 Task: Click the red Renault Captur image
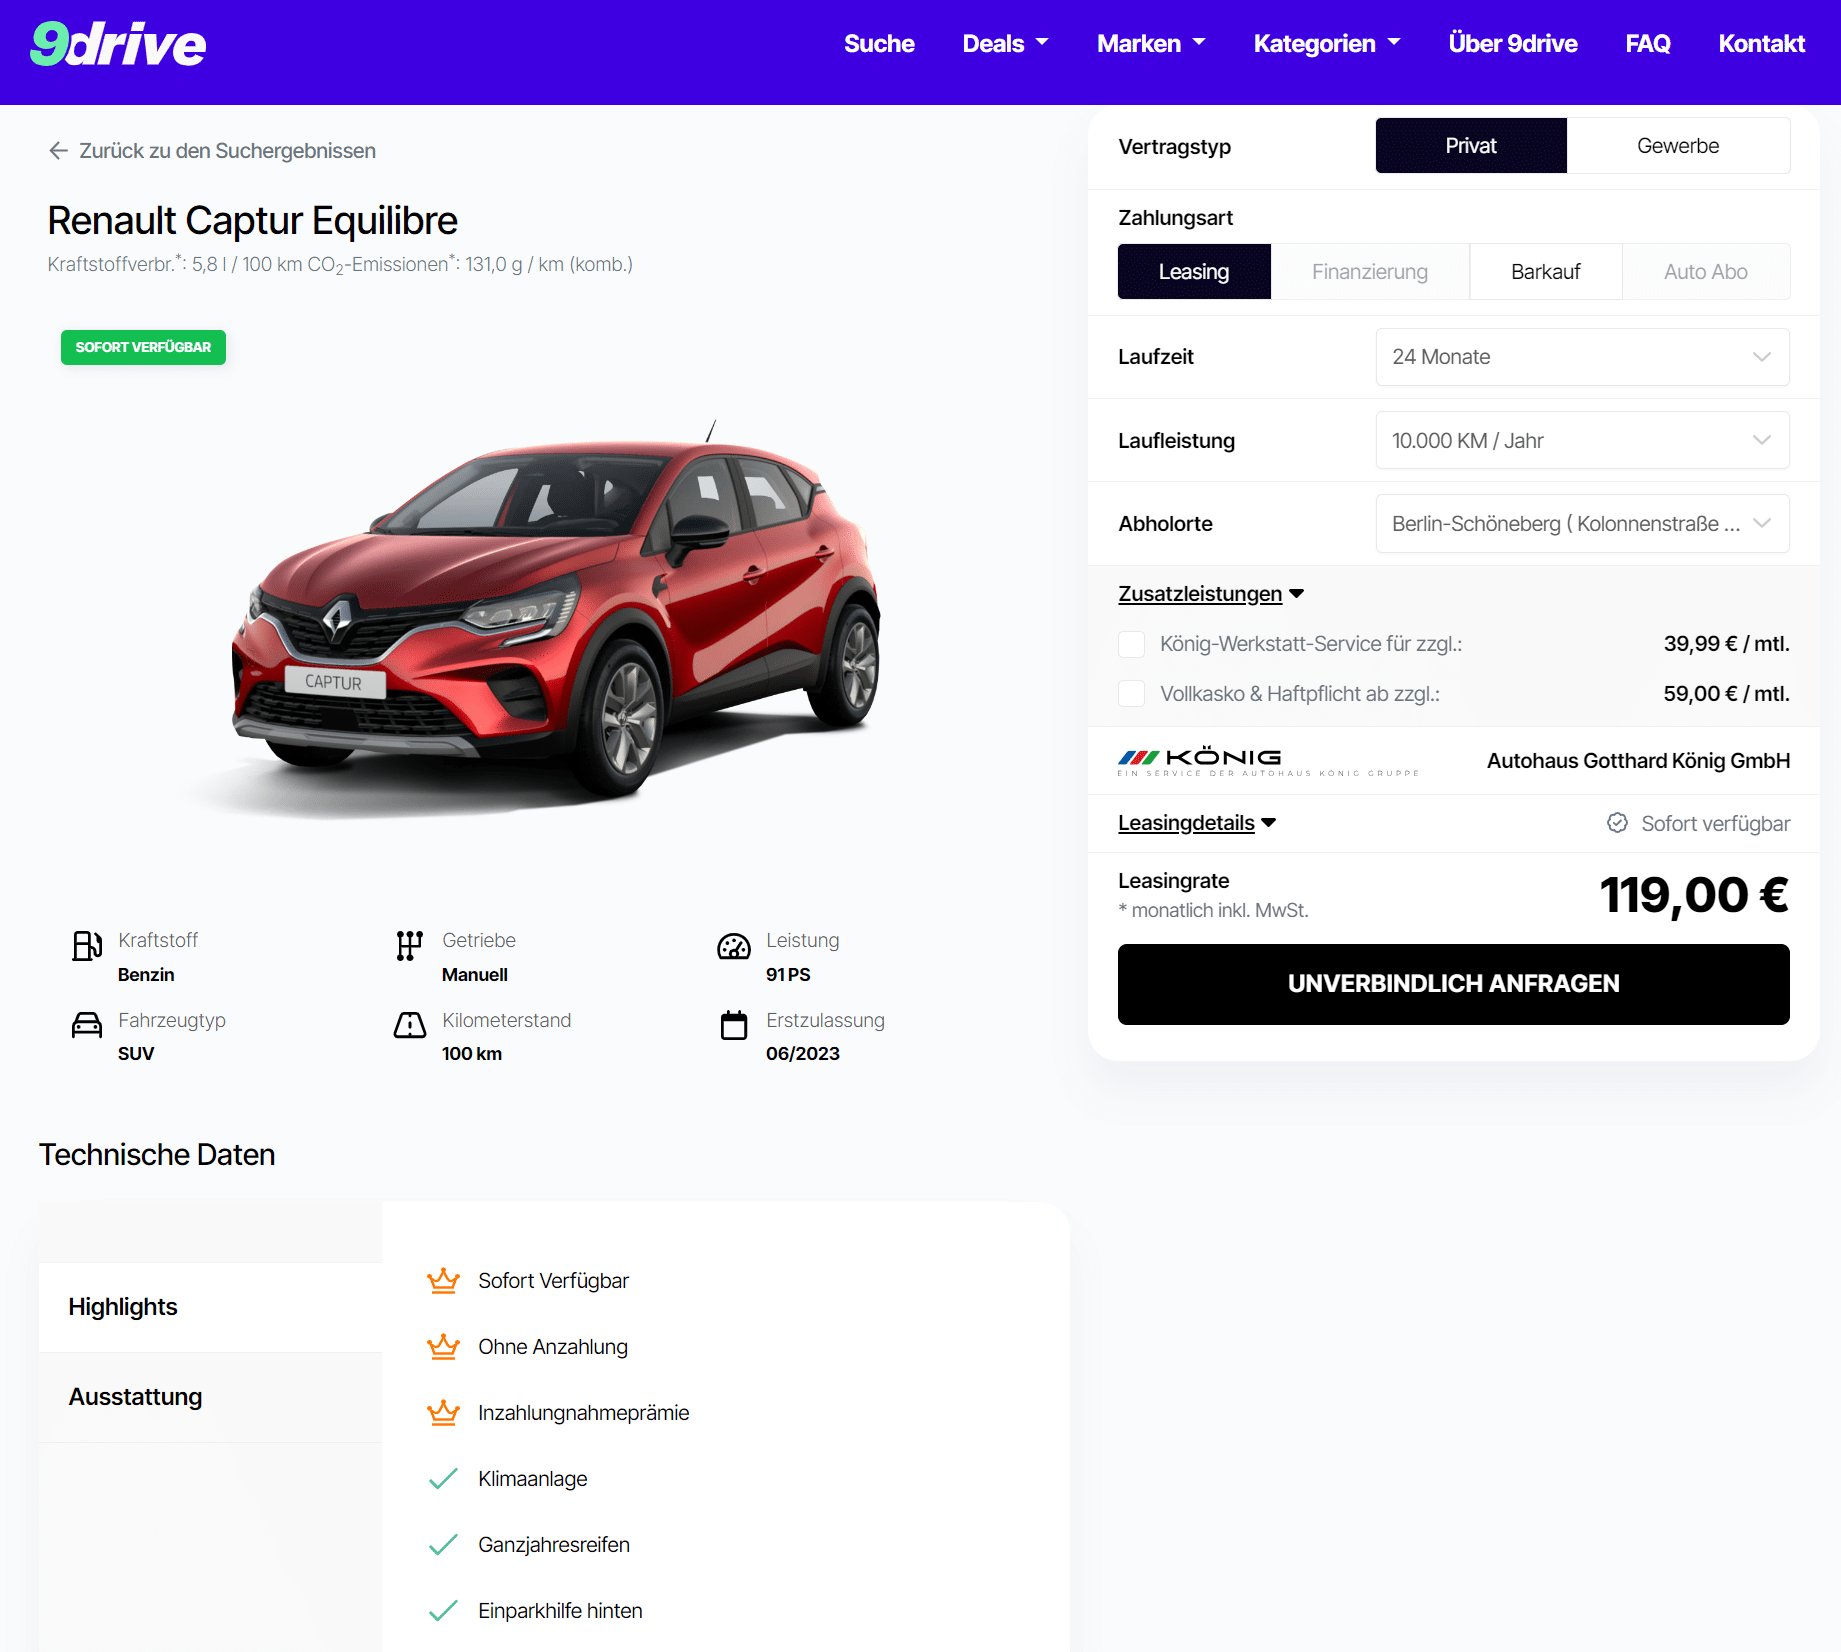pyautogui.click(x=556, y=620)
